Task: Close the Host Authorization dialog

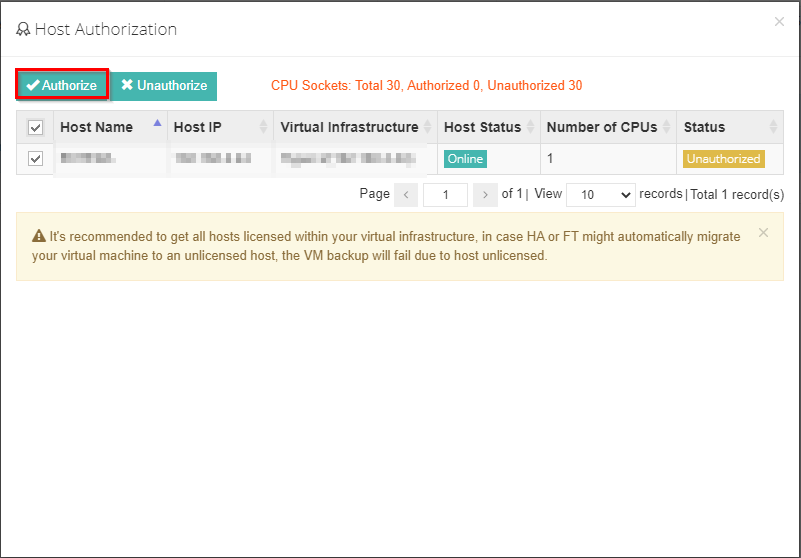Action: tap(779, 21)
